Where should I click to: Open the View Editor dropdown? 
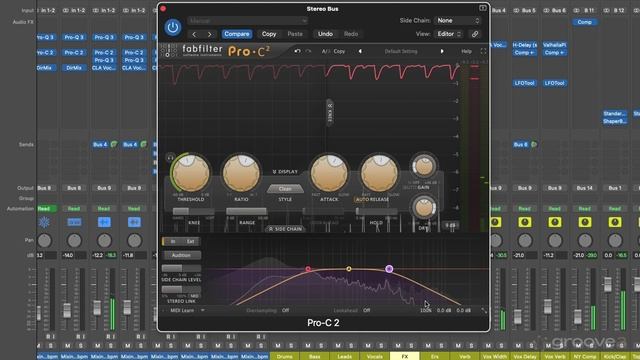click(449, 34)
